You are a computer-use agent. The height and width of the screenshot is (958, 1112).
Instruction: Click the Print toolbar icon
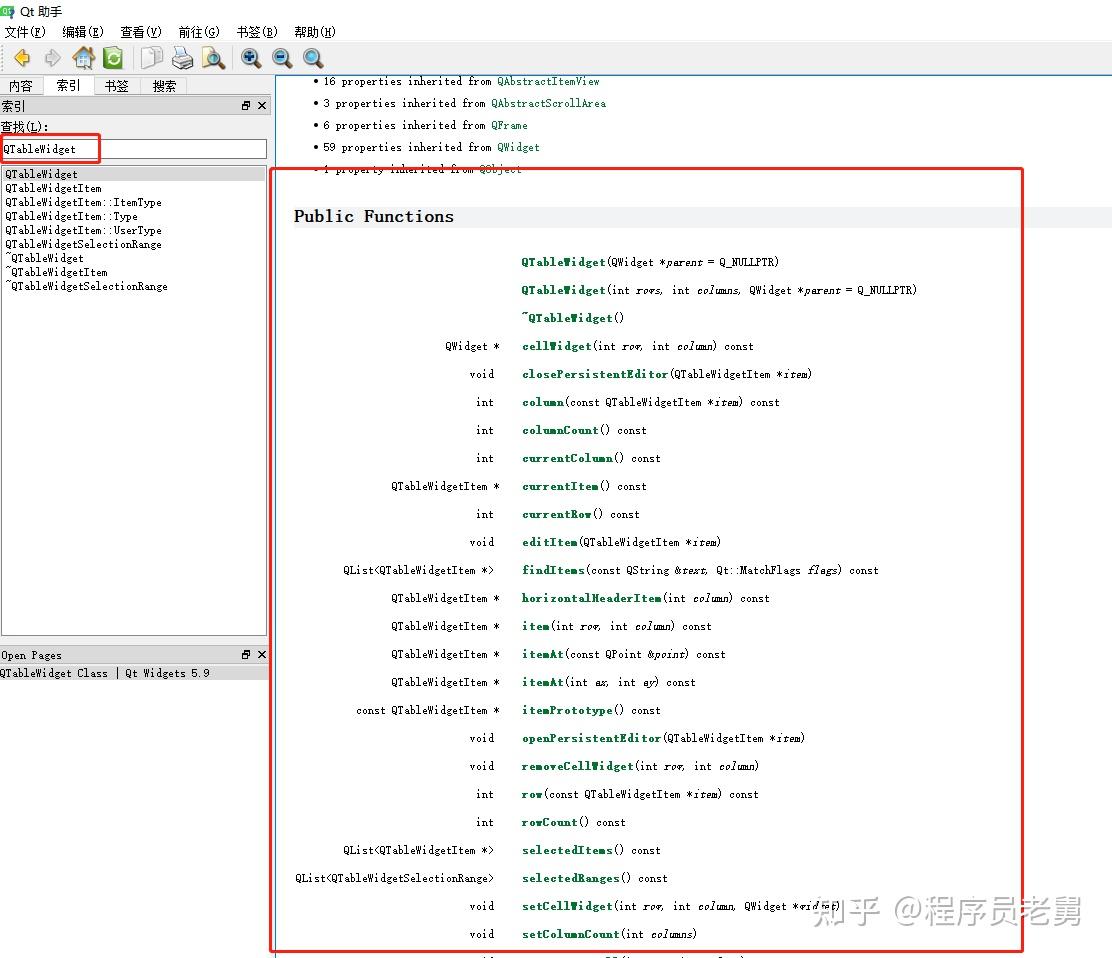182,58
